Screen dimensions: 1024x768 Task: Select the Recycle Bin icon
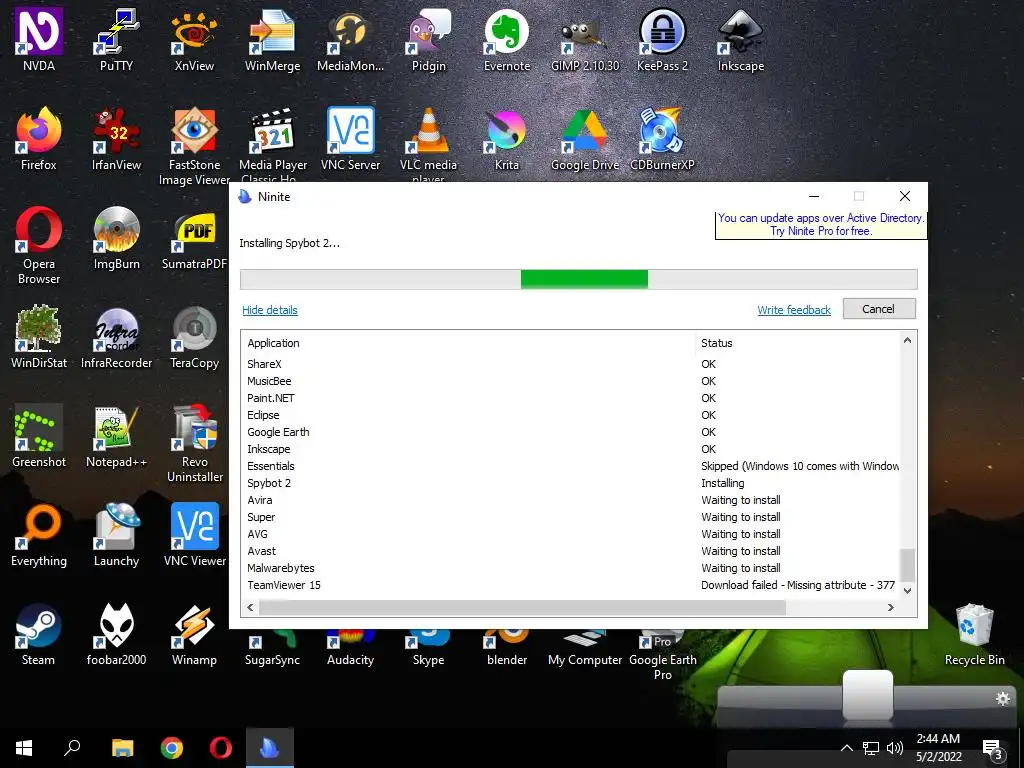(974, 634)
